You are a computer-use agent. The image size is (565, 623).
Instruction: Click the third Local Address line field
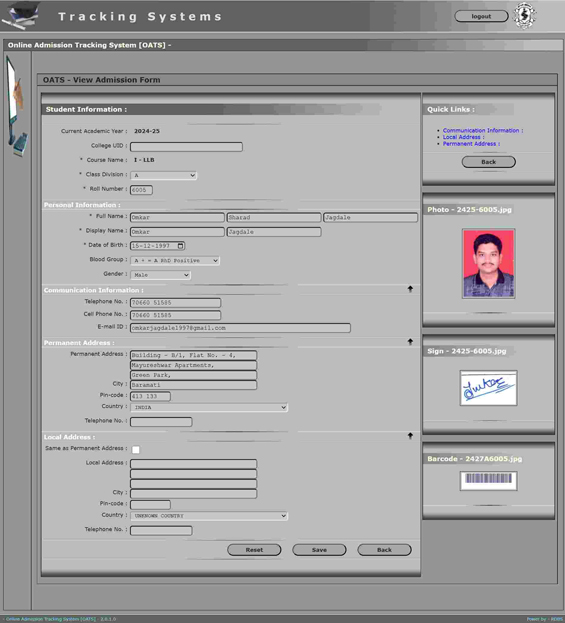click(193, 484)
